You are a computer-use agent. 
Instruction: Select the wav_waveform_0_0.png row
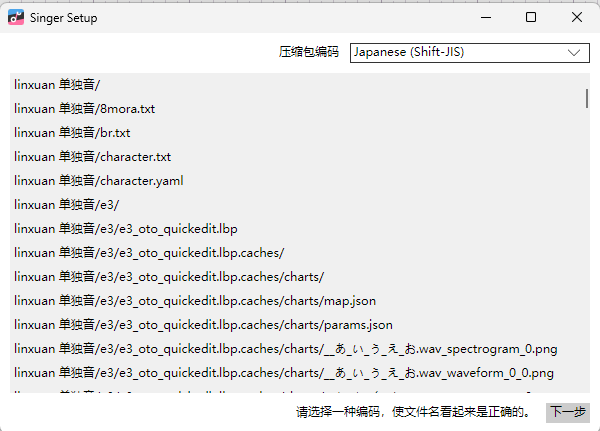pos(299,373)
